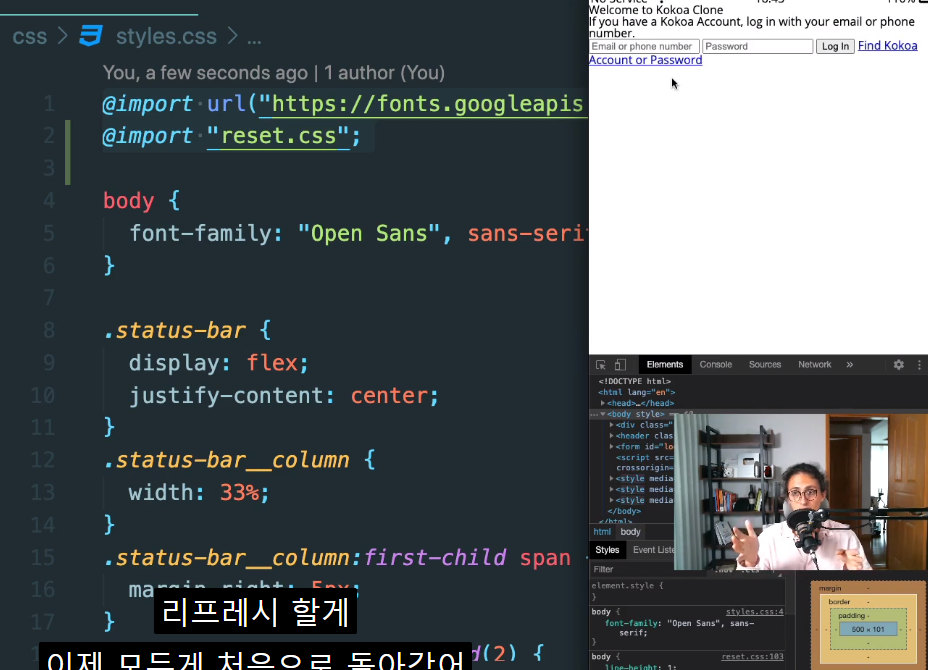Click line number 7 in the gutter

[49, 298]
